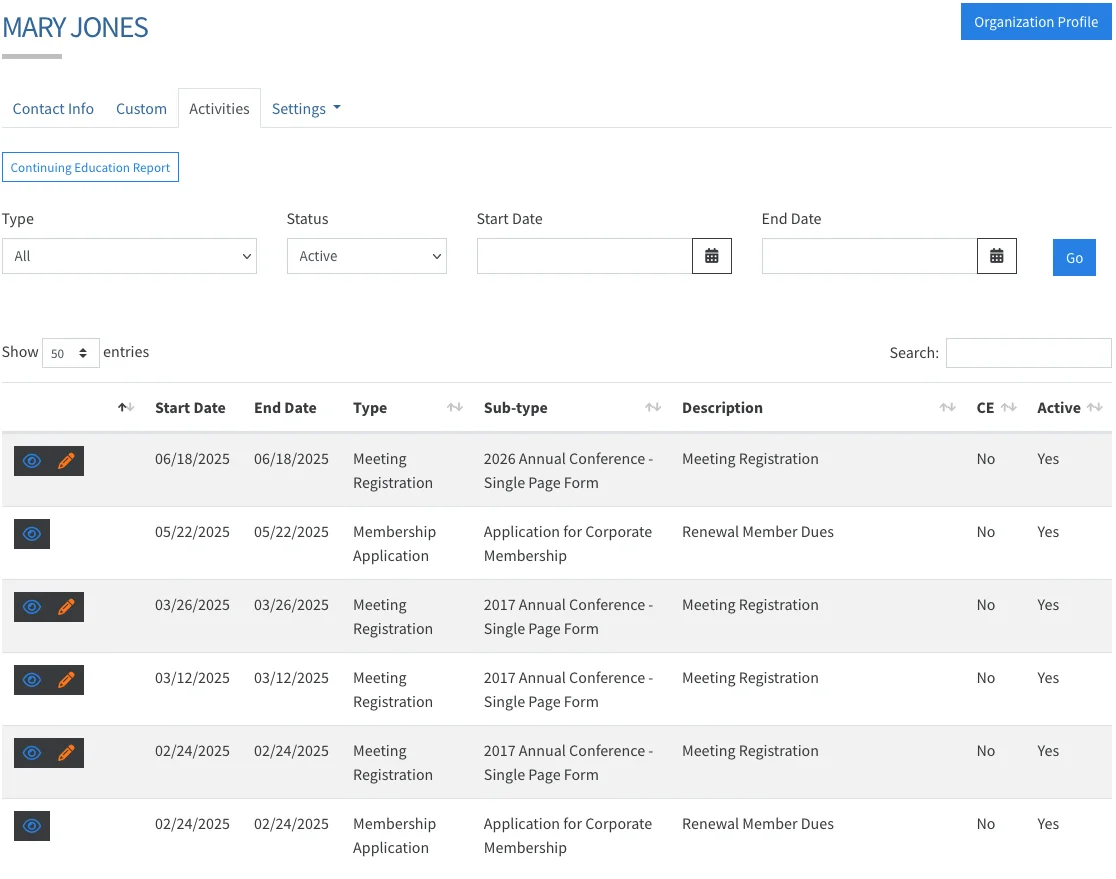Edit the 2026 Annual Conference meeting registration

65,460
